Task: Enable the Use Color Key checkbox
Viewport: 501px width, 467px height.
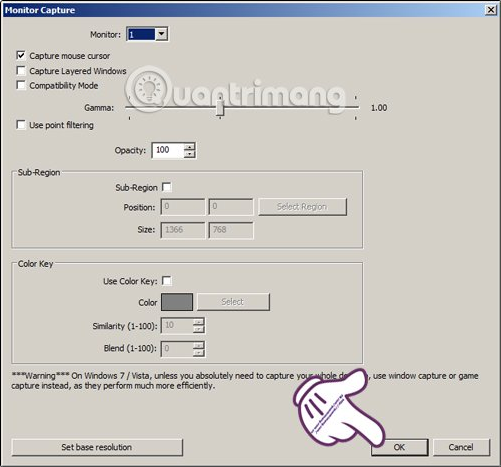Action: click(x=167, y=281)
